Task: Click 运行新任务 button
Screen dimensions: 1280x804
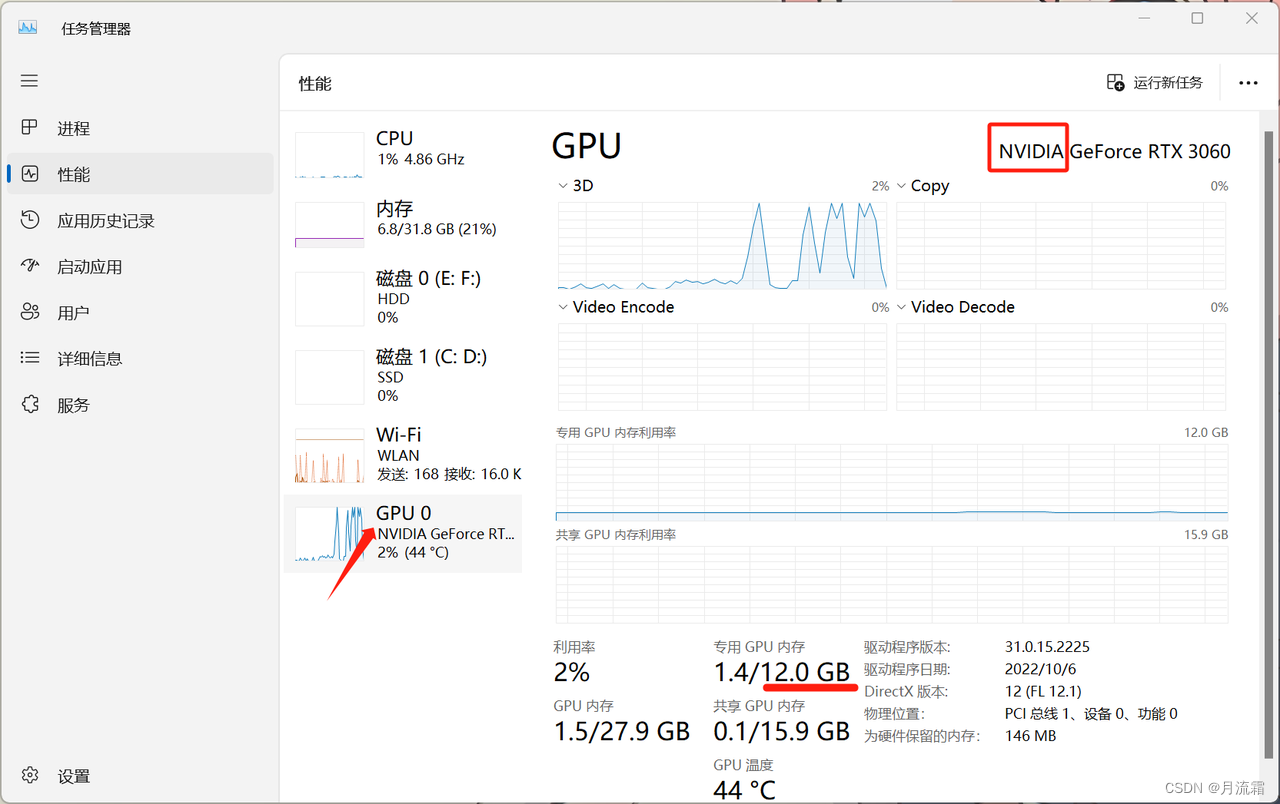Action: tap(1155, 82)
